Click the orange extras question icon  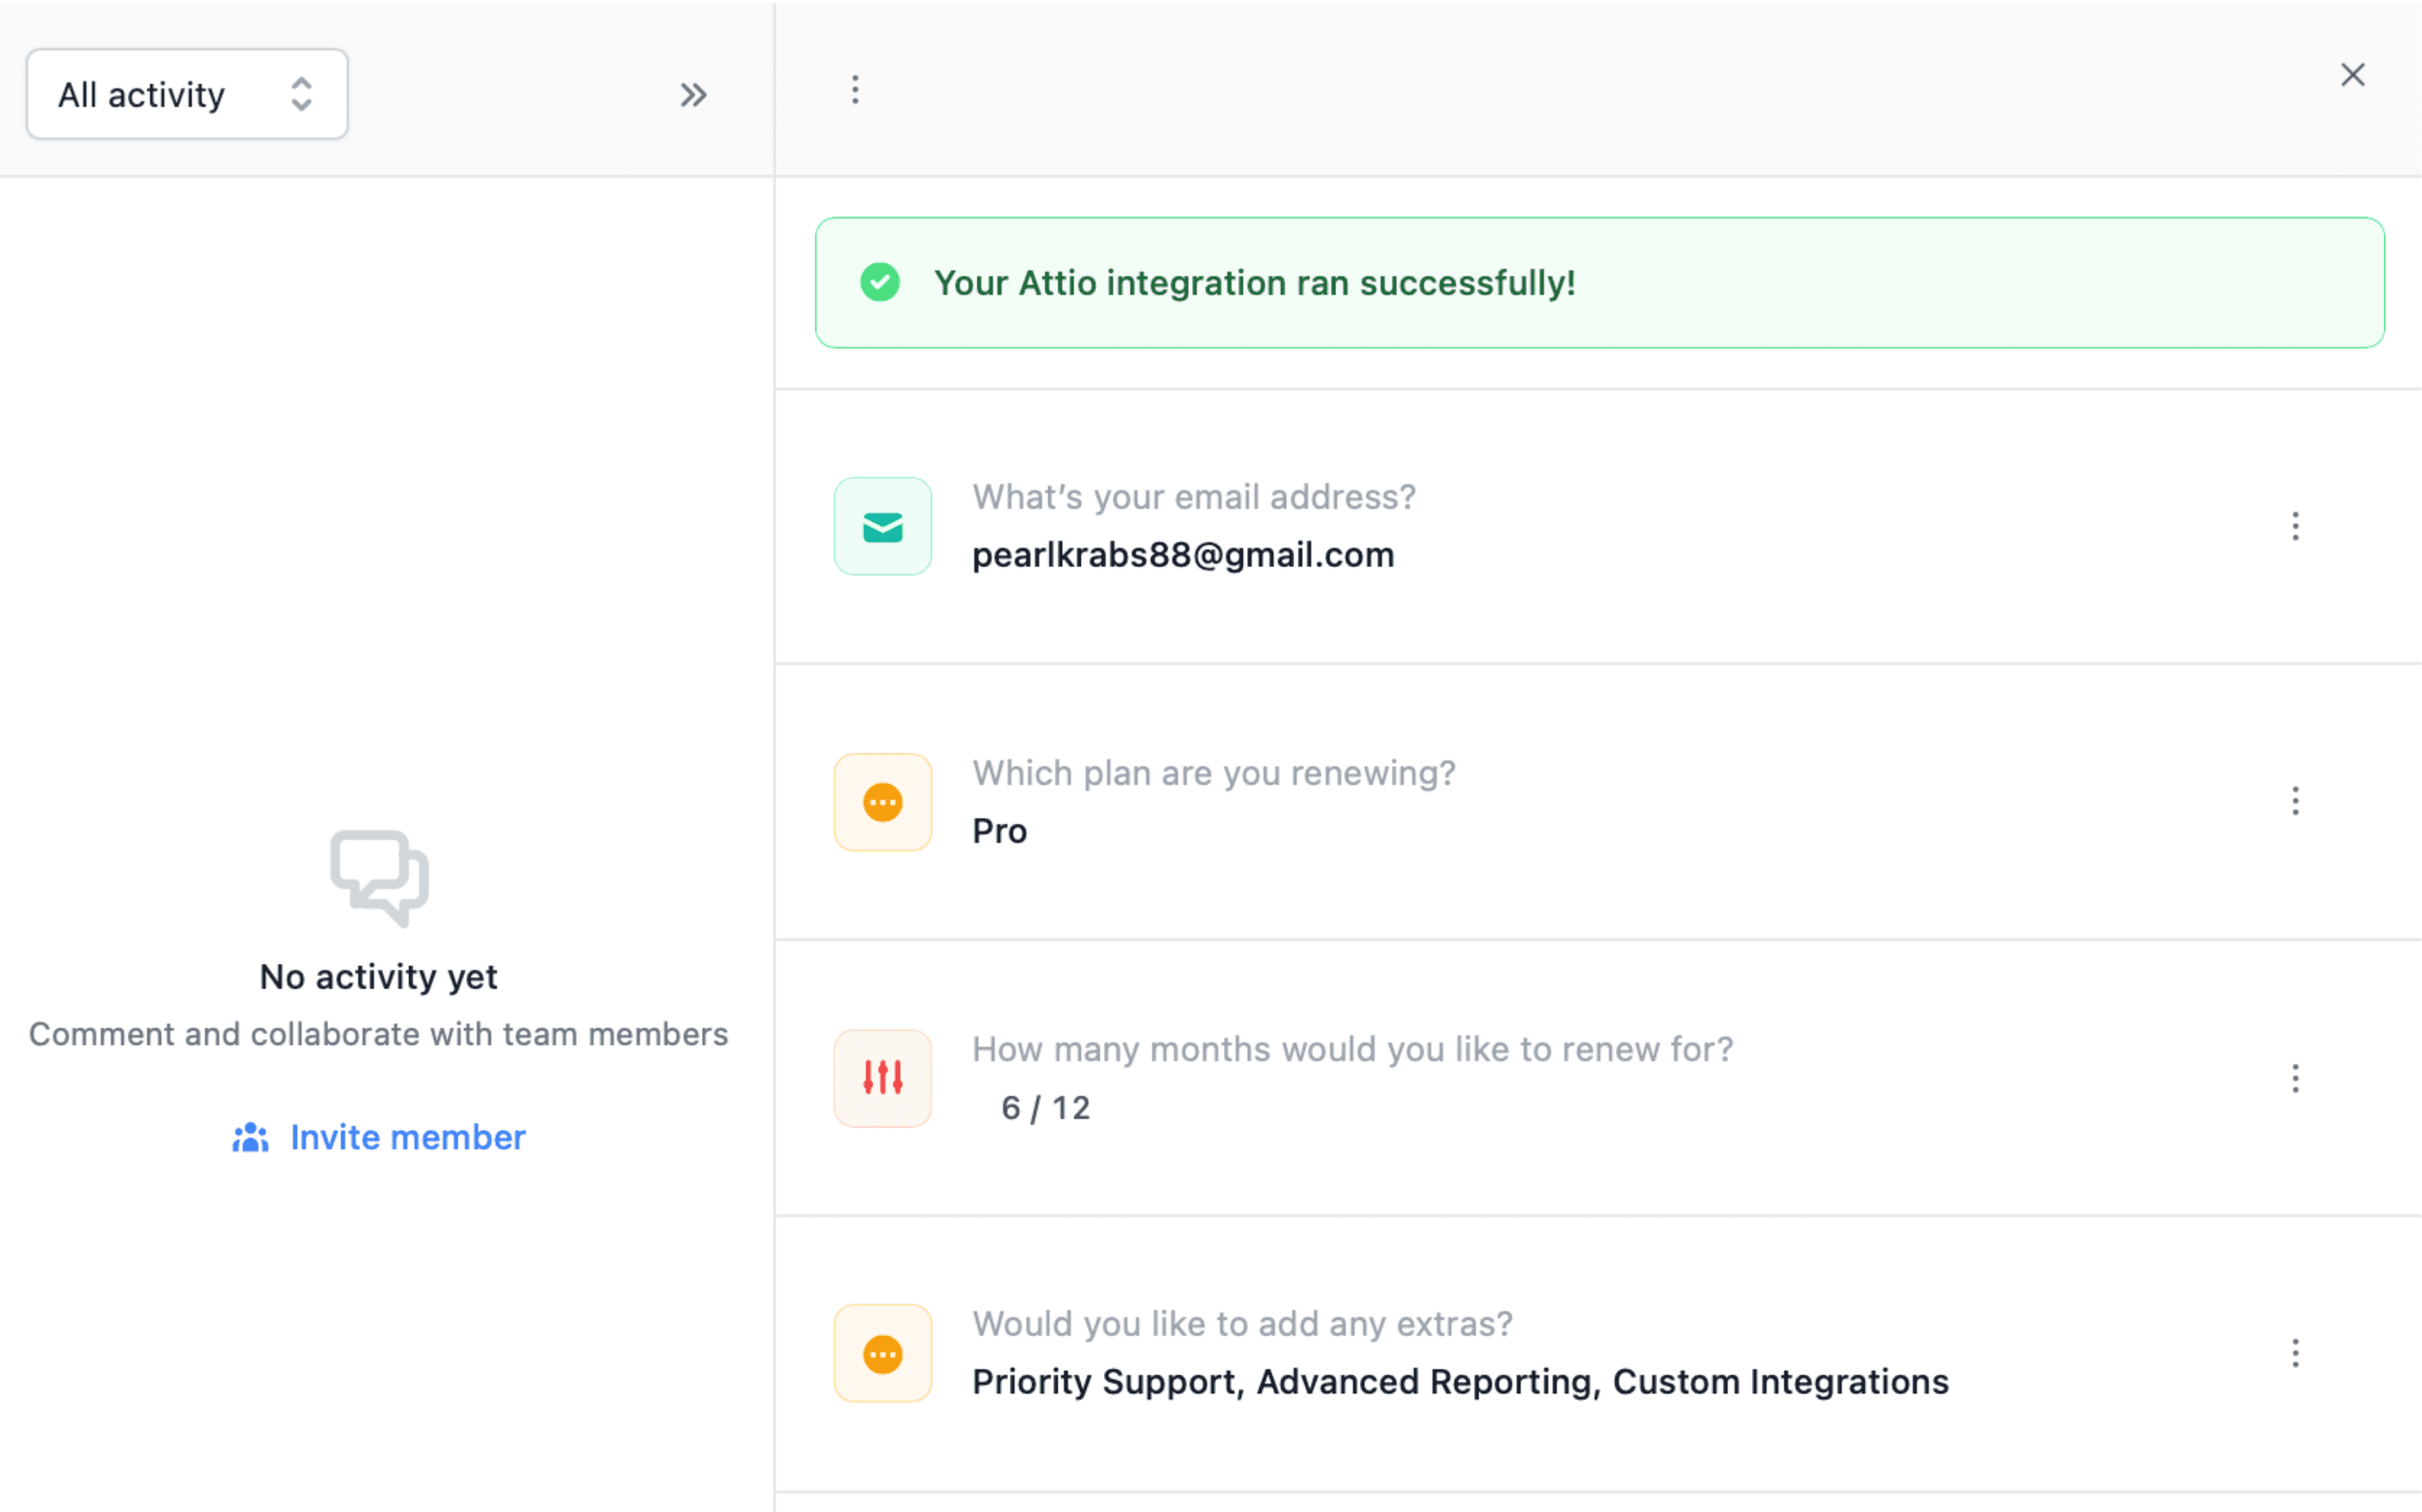click(882, 1354)
